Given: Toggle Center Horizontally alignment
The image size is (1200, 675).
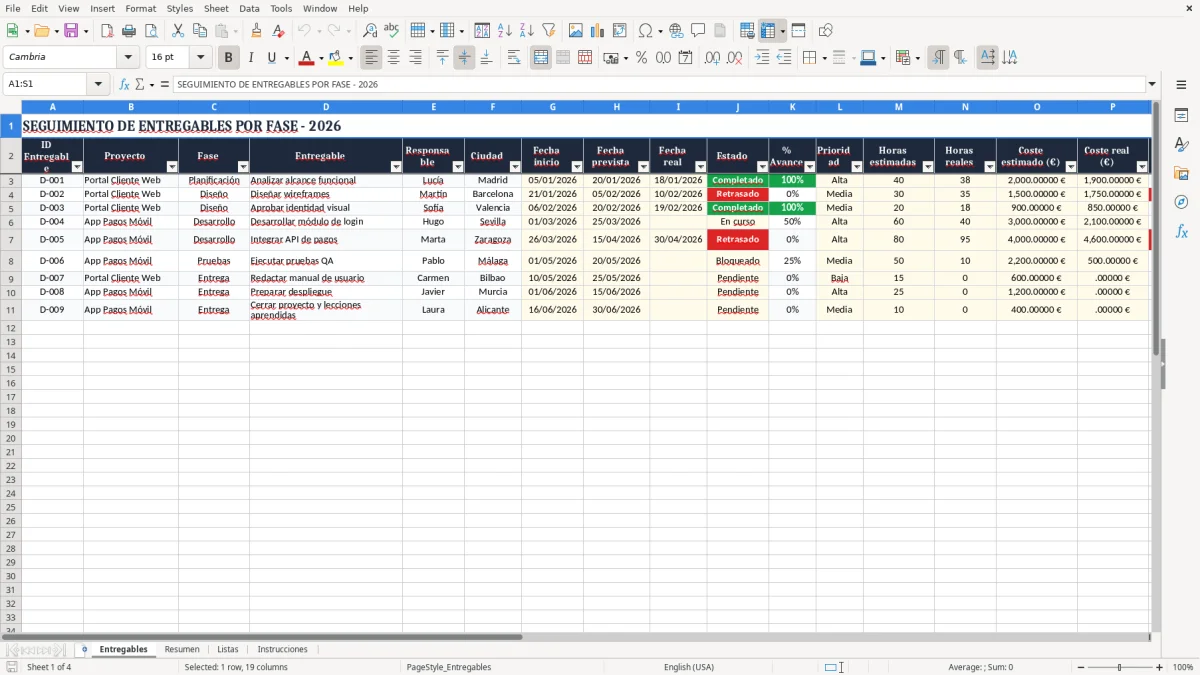Looking at the screenshot, I should pos(393,58).
